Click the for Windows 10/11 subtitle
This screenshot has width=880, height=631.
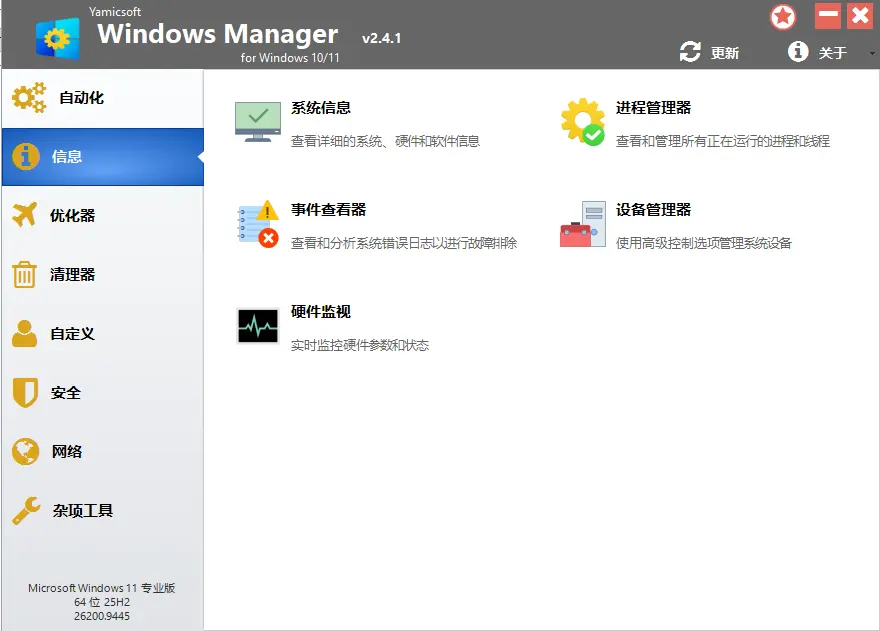coord(290,57)
